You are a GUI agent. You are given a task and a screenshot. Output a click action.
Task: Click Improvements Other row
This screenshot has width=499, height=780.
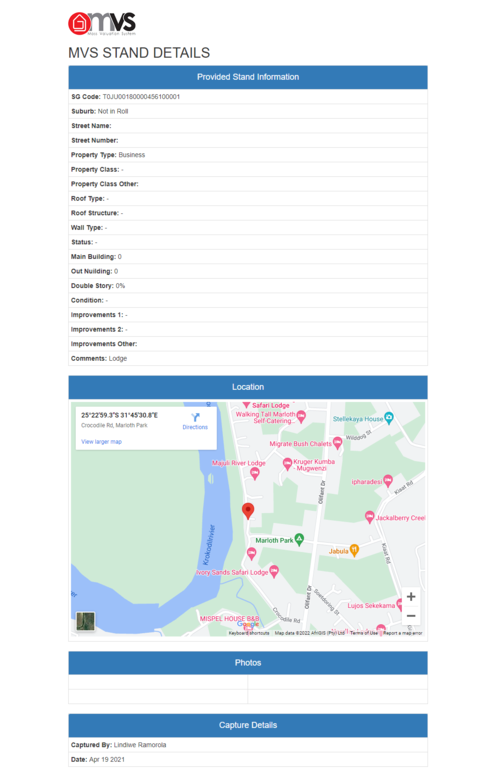[248, 344]
